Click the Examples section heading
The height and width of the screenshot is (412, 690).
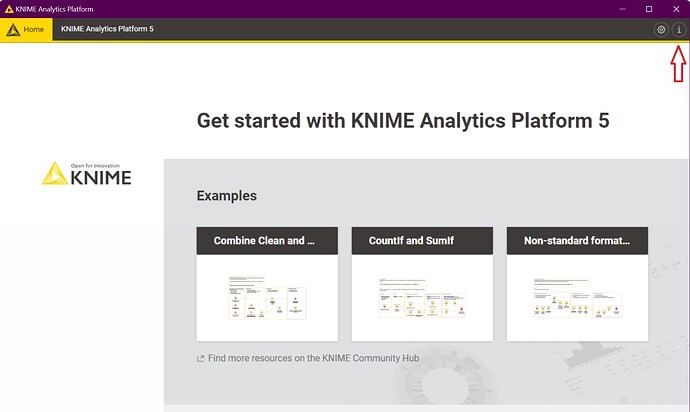click(x=226, y=196)
